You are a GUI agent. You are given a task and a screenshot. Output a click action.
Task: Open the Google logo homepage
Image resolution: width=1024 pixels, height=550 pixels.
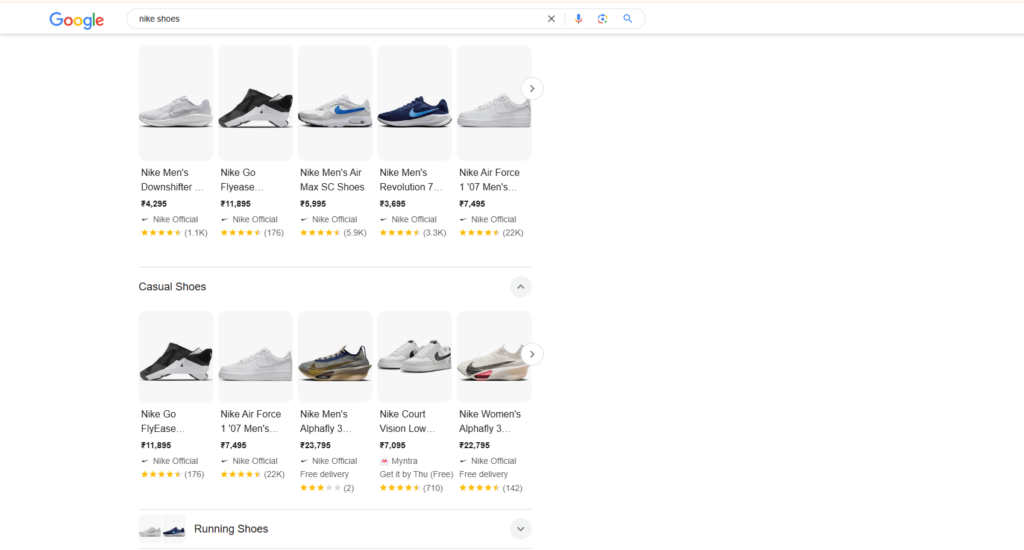click(76, 20)
